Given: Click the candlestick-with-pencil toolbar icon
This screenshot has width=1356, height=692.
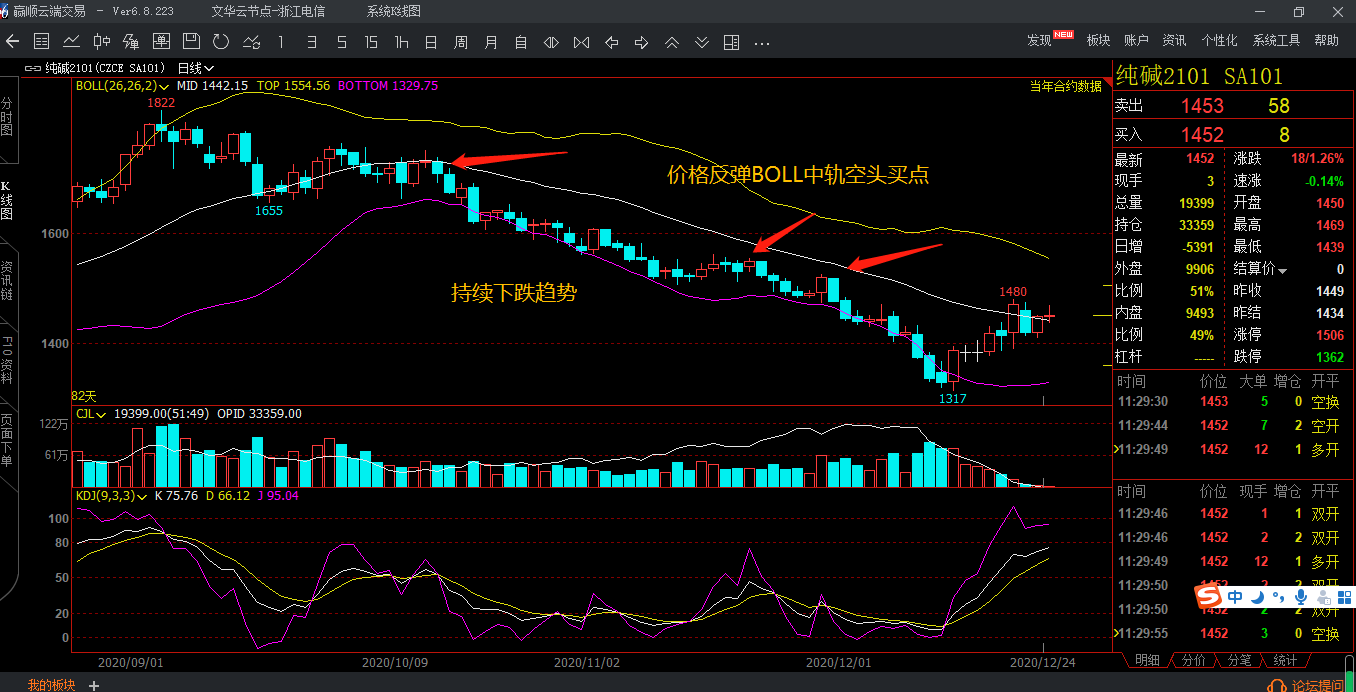Looking at the screenshot, I should pos(131,42).
